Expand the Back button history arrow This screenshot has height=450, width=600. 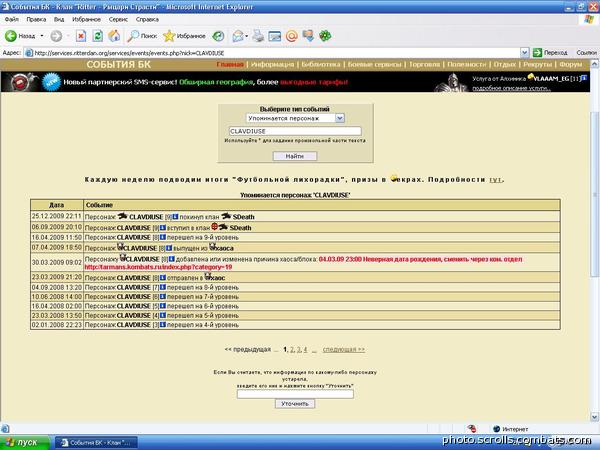42,36
